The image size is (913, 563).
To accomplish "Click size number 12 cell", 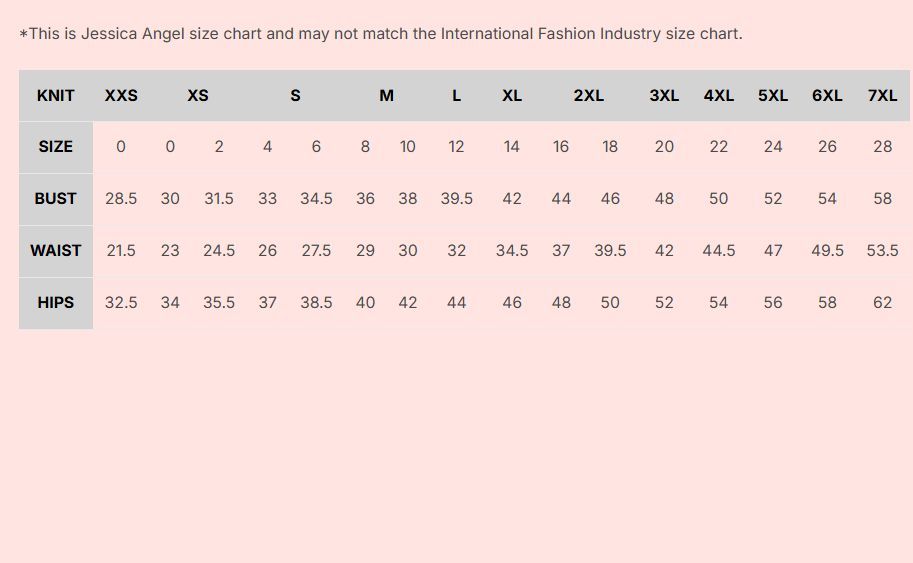I will (x=456, y=147).
